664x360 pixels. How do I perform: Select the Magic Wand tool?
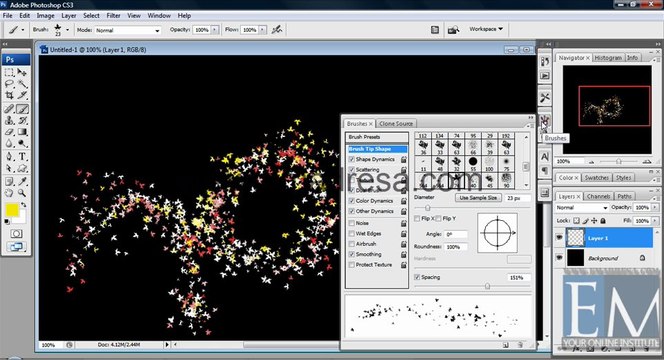(22, 84)
